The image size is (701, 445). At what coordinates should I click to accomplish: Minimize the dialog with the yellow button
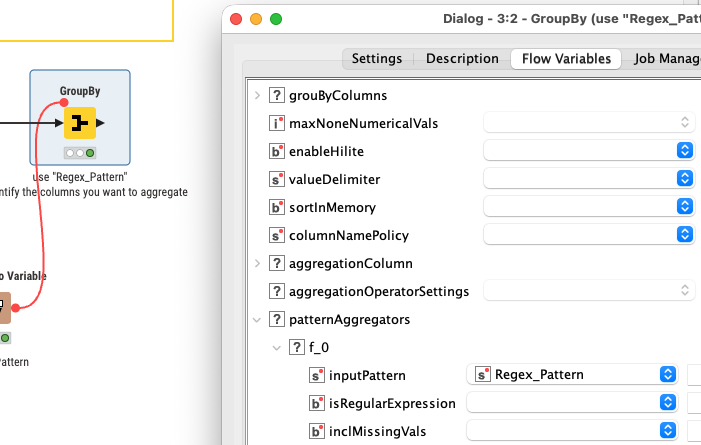(x=255, y=19)
